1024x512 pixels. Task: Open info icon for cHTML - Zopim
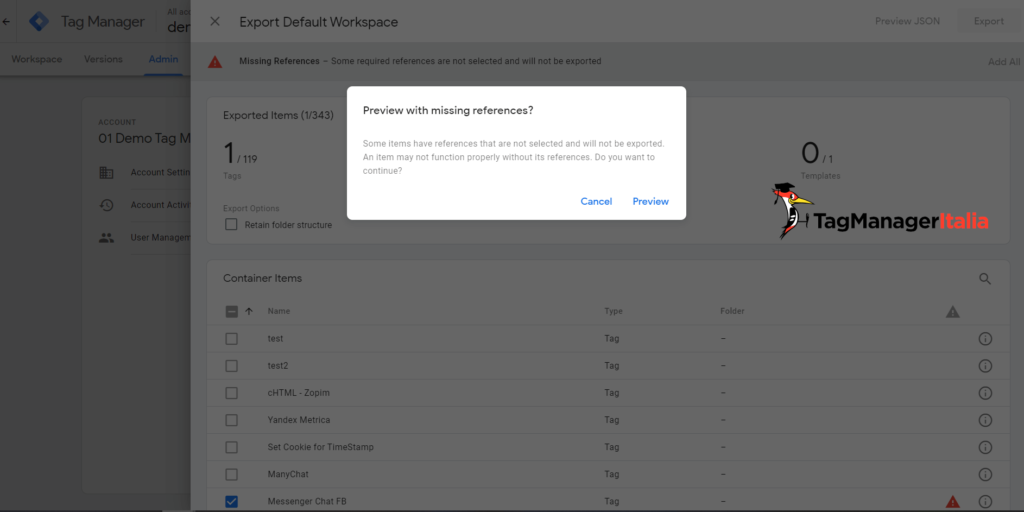[x=985, y=393]
